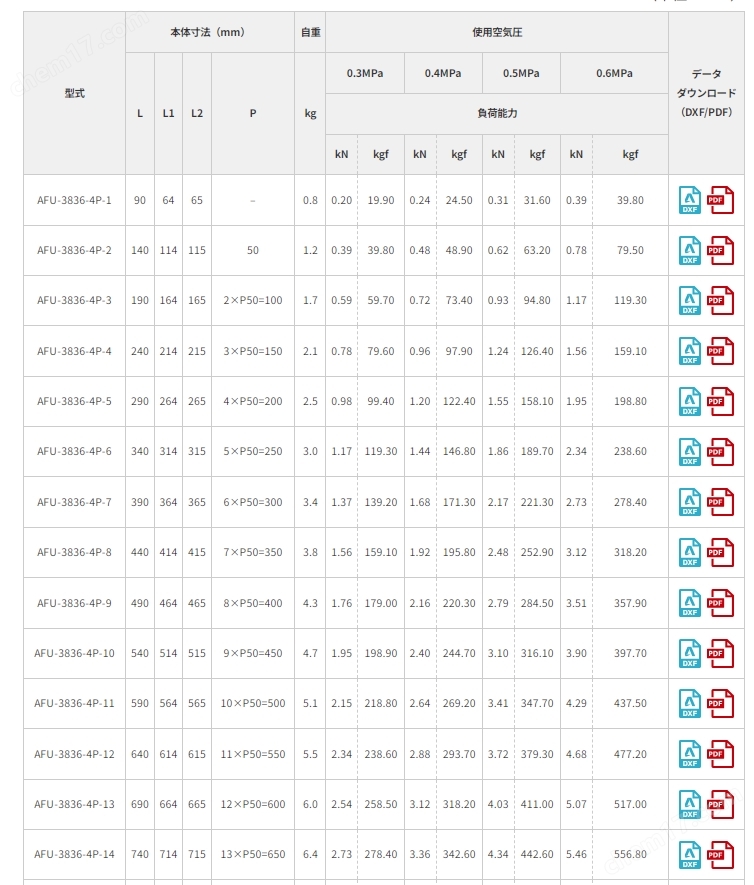The height and width of the screenshot is (885, 754).
Task: Download PDF file for AFU-3836-4P-2
Action: tap(720, 251)
